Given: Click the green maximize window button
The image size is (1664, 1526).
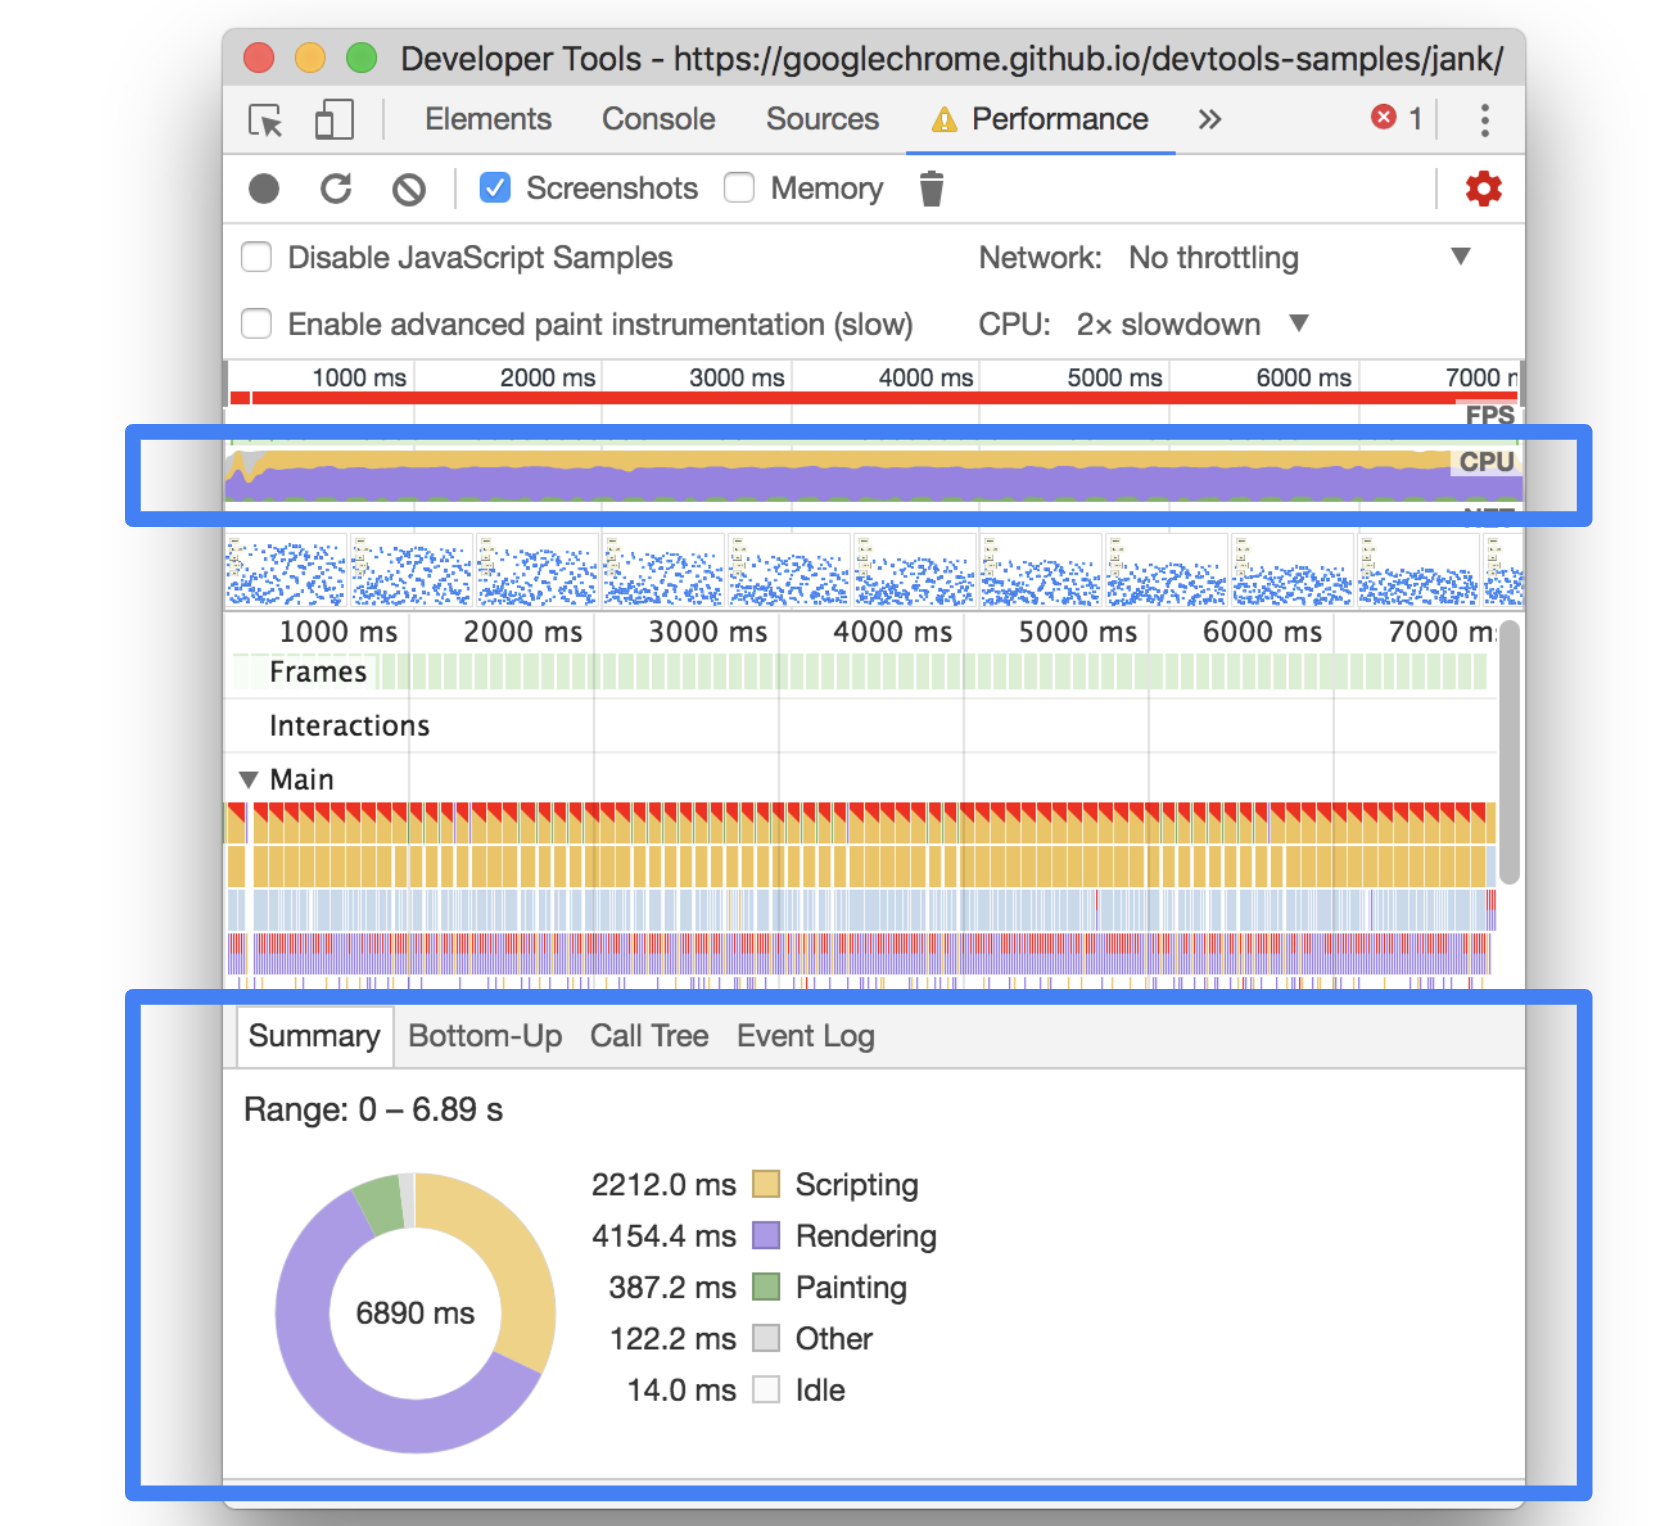Looking at the screenshot, I should coord(362,58).
